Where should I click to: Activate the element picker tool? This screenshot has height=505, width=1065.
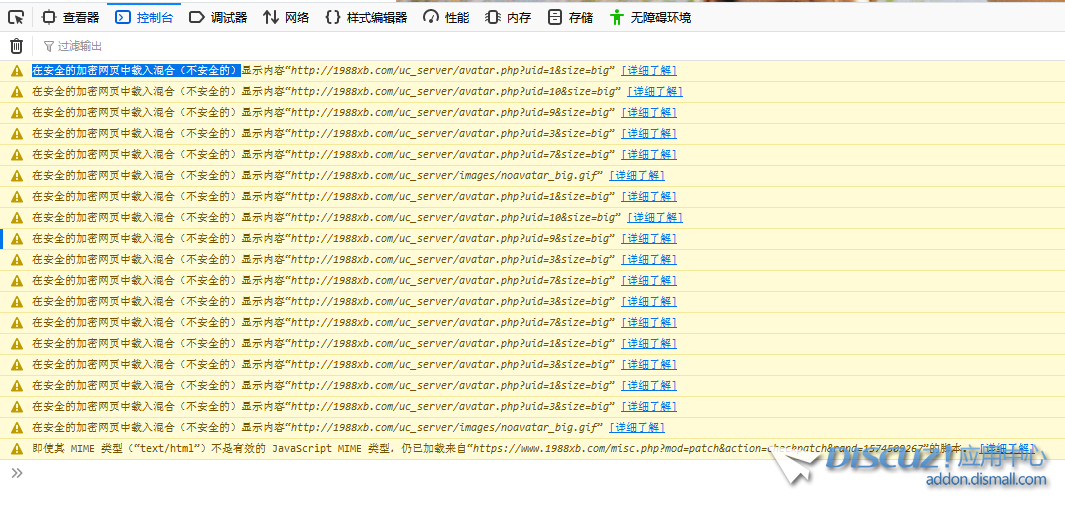16,17
